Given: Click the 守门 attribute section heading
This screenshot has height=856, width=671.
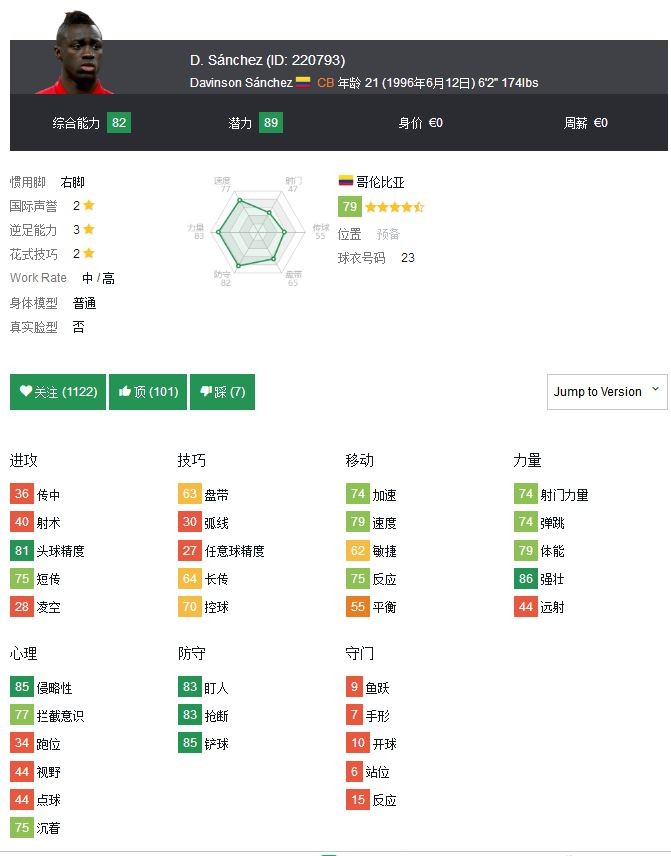Looking at the screenshot, I should click(x=360, y=653).
